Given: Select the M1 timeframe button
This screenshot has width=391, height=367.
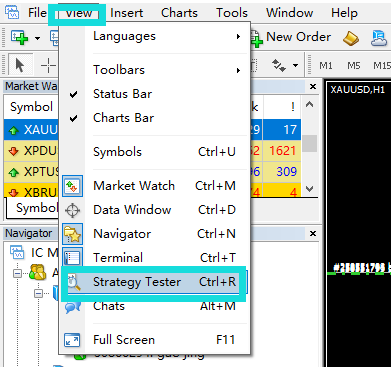Looking at the screenshot, I should 326,66.
